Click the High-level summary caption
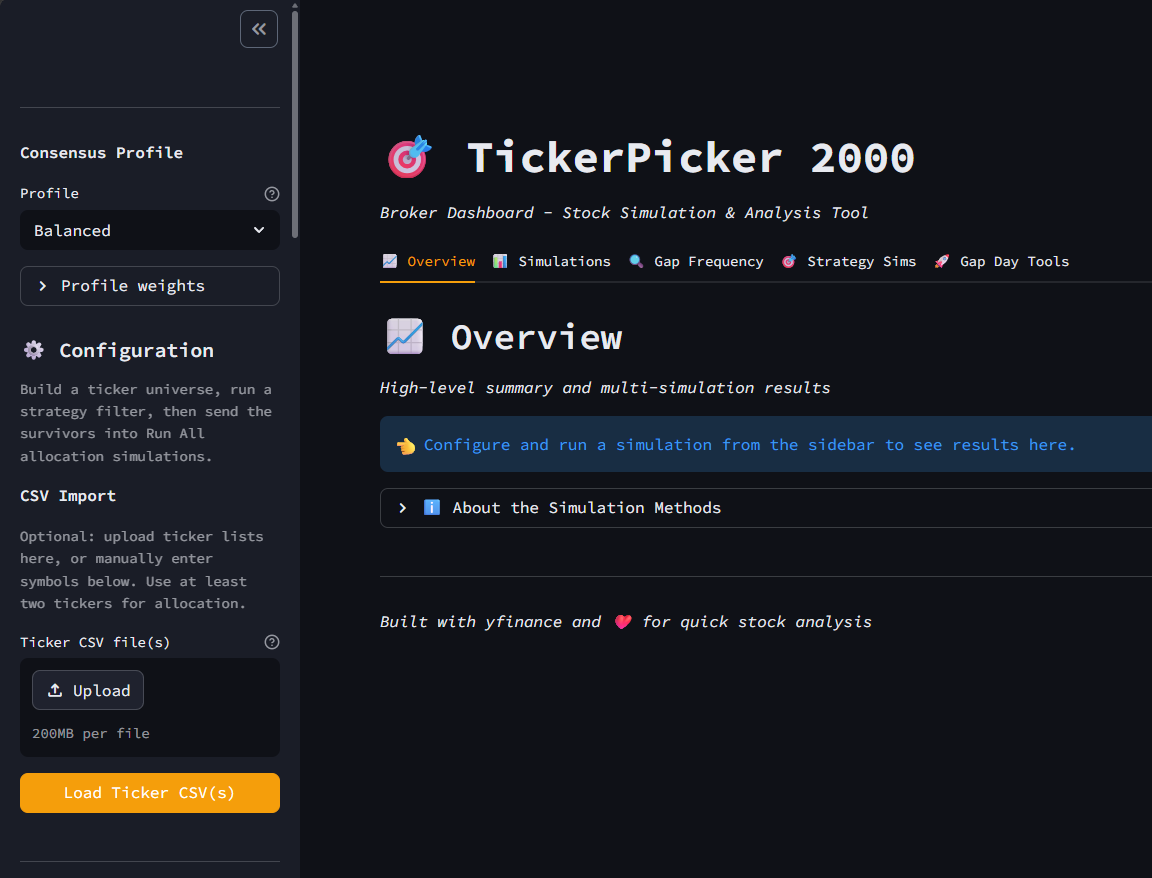Screen dimensions: 1152x878 (605, 388)
